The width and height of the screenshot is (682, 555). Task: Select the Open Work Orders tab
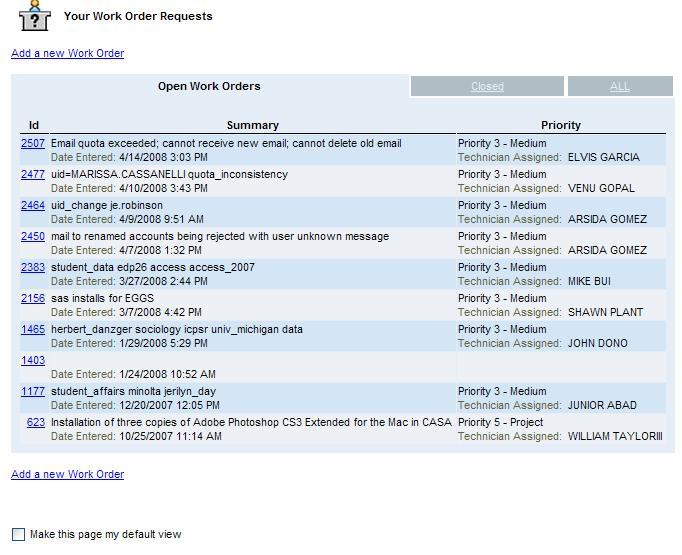click(x=209, y=87)
